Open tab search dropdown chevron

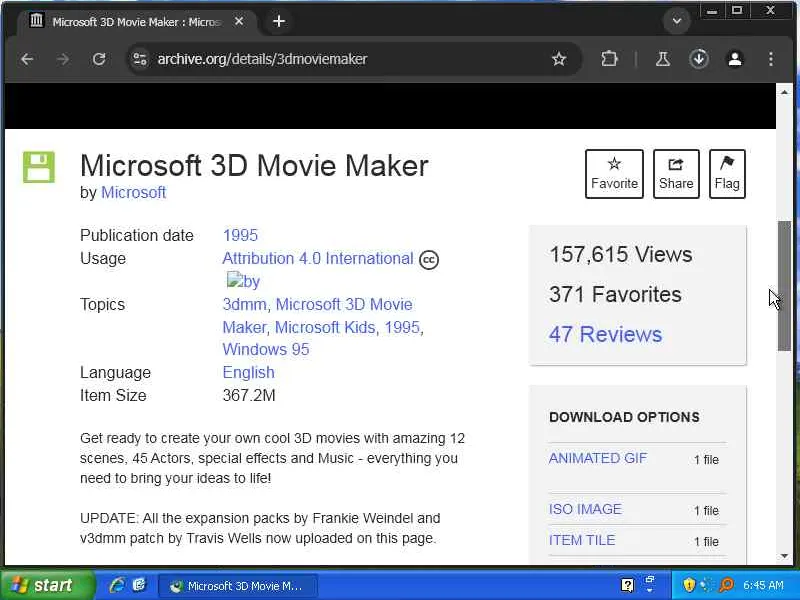pyautogui.click(x=677, y=21)
